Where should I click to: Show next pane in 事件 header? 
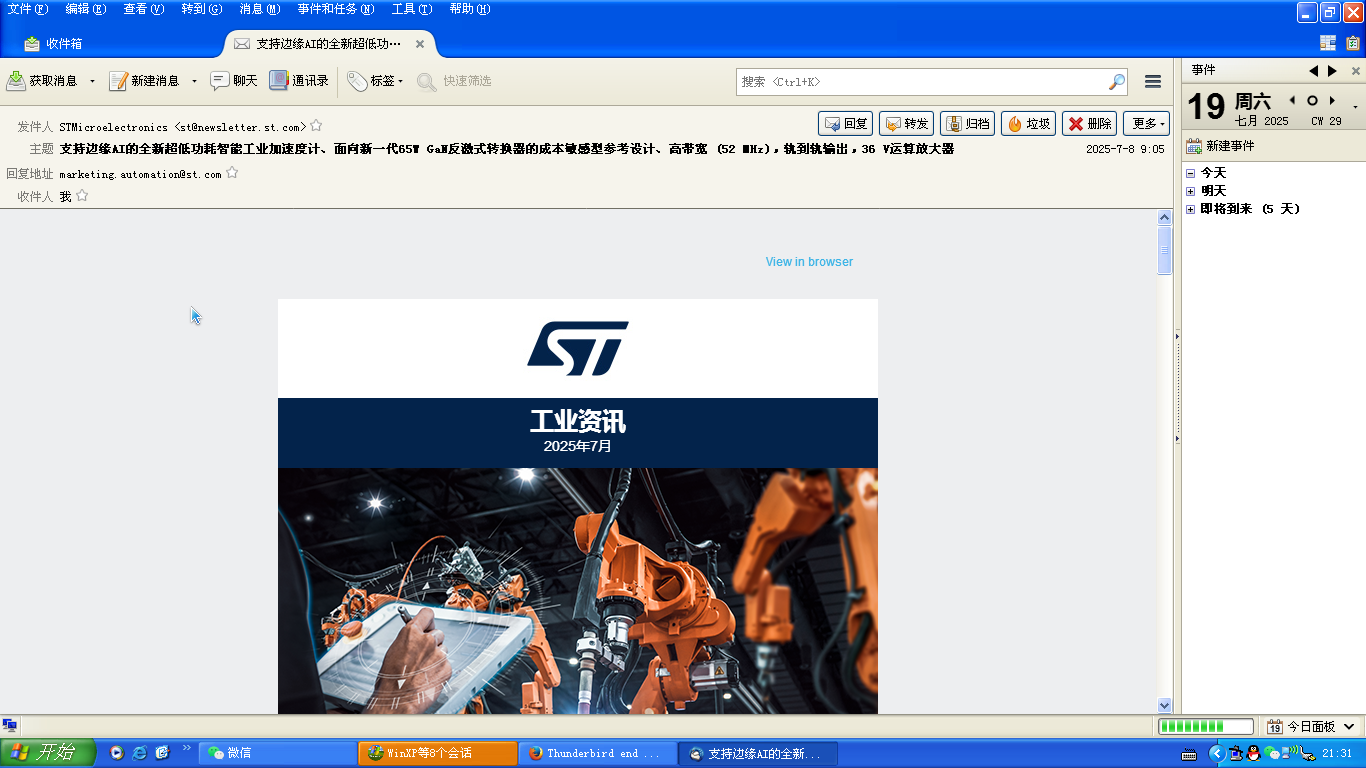[1332, 71]
